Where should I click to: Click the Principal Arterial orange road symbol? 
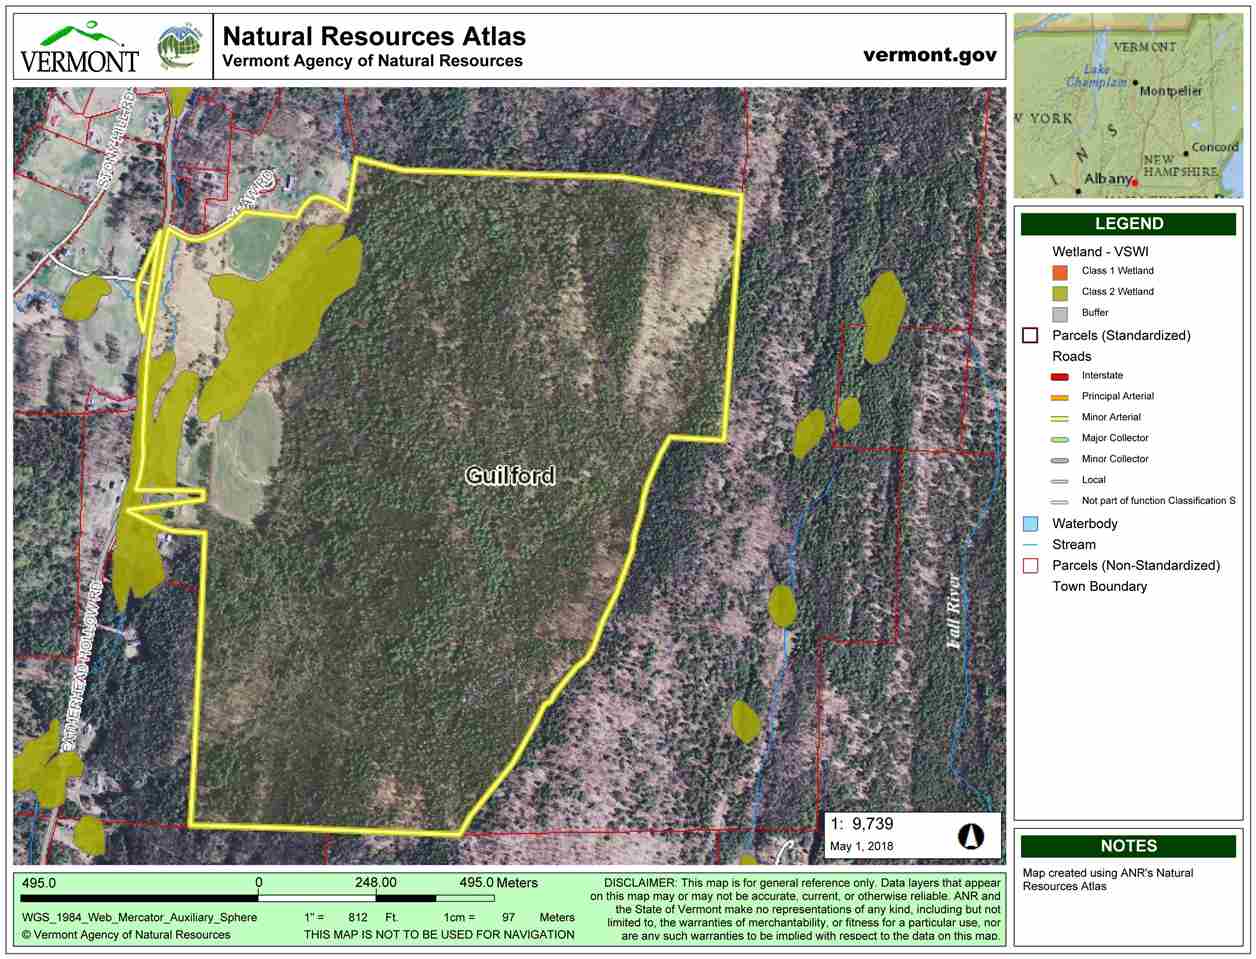[1060, 397]
